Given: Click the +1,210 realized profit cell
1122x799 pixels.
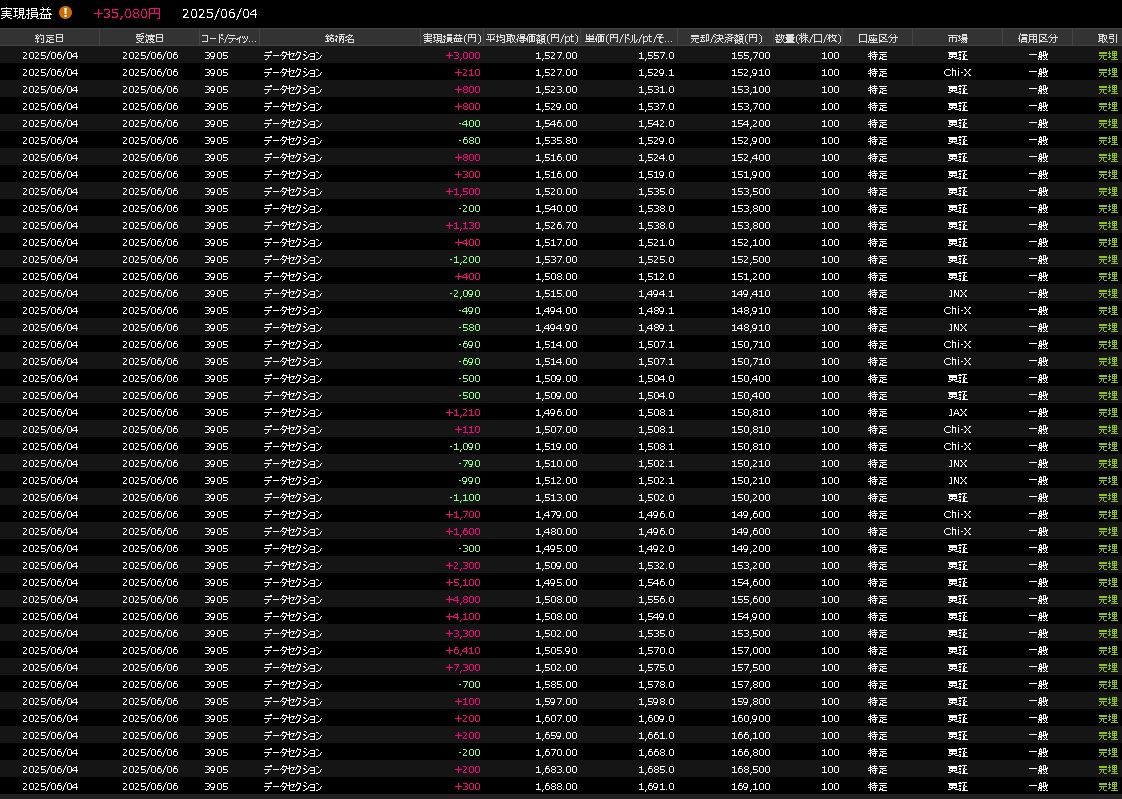Looking at the screenshot, I should pos(463,413).
